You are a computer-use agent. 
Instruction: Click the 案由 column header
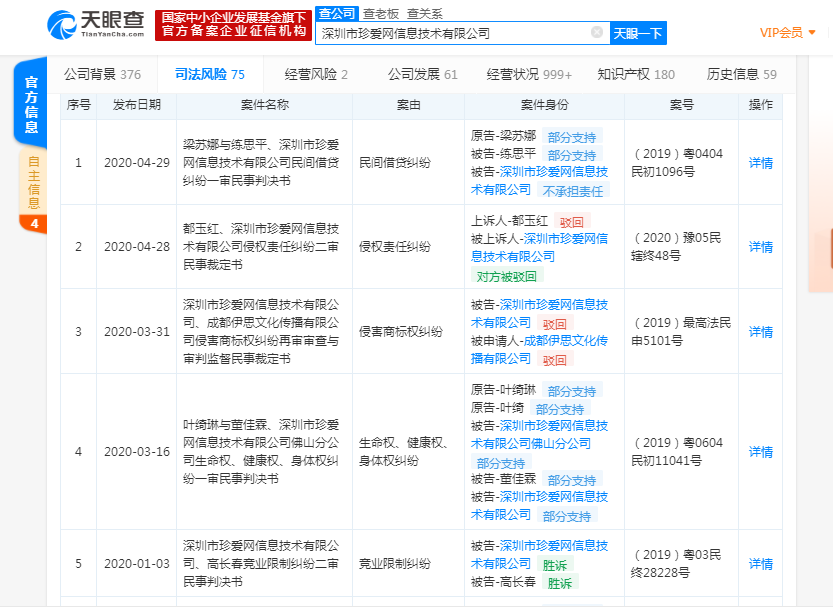pos(408,105)
